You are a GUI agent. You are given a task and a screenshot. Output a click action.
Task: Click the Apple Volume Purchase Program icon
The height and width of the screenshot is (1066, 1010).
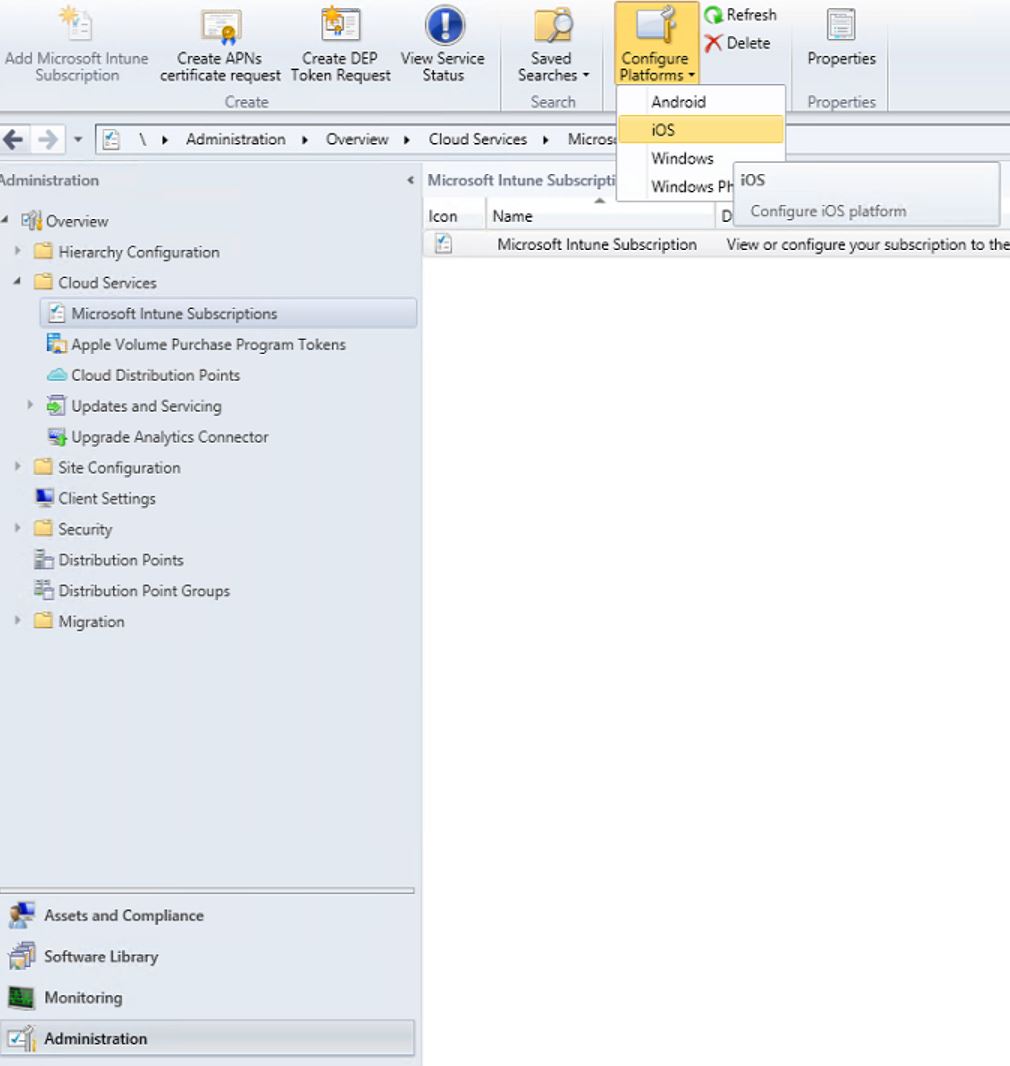click(56, 344)
